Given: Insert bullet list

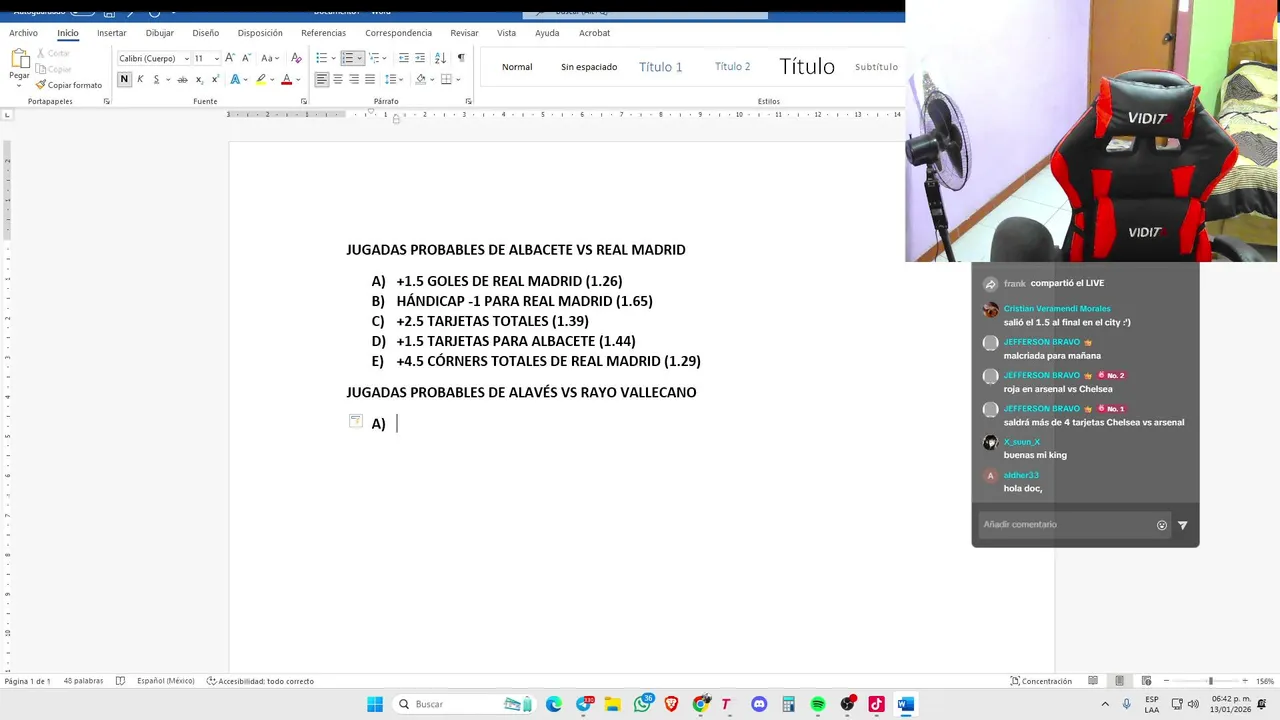Looking at the screenshot, I should click(x=321, y=58).
